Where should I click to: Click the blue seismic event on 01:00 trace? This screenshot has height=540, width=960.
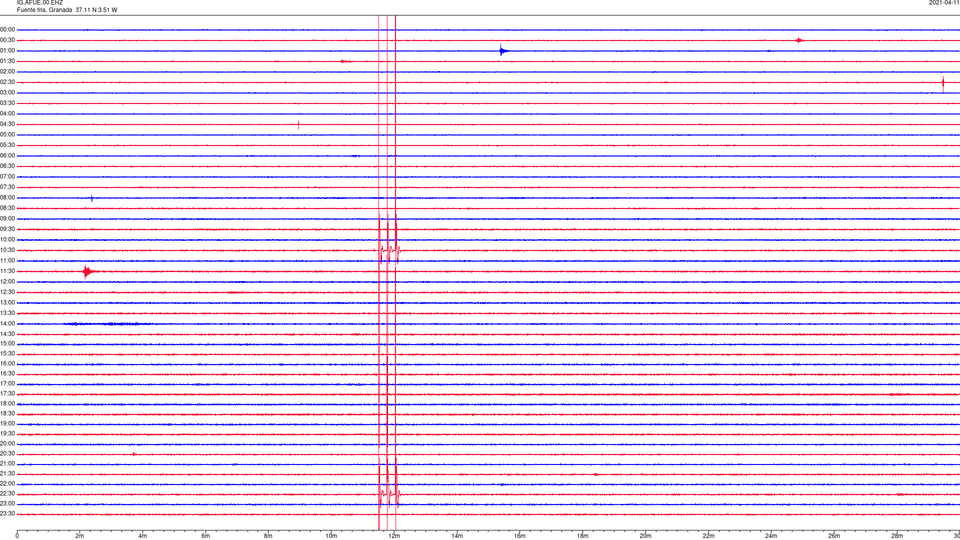coord(503,51)
